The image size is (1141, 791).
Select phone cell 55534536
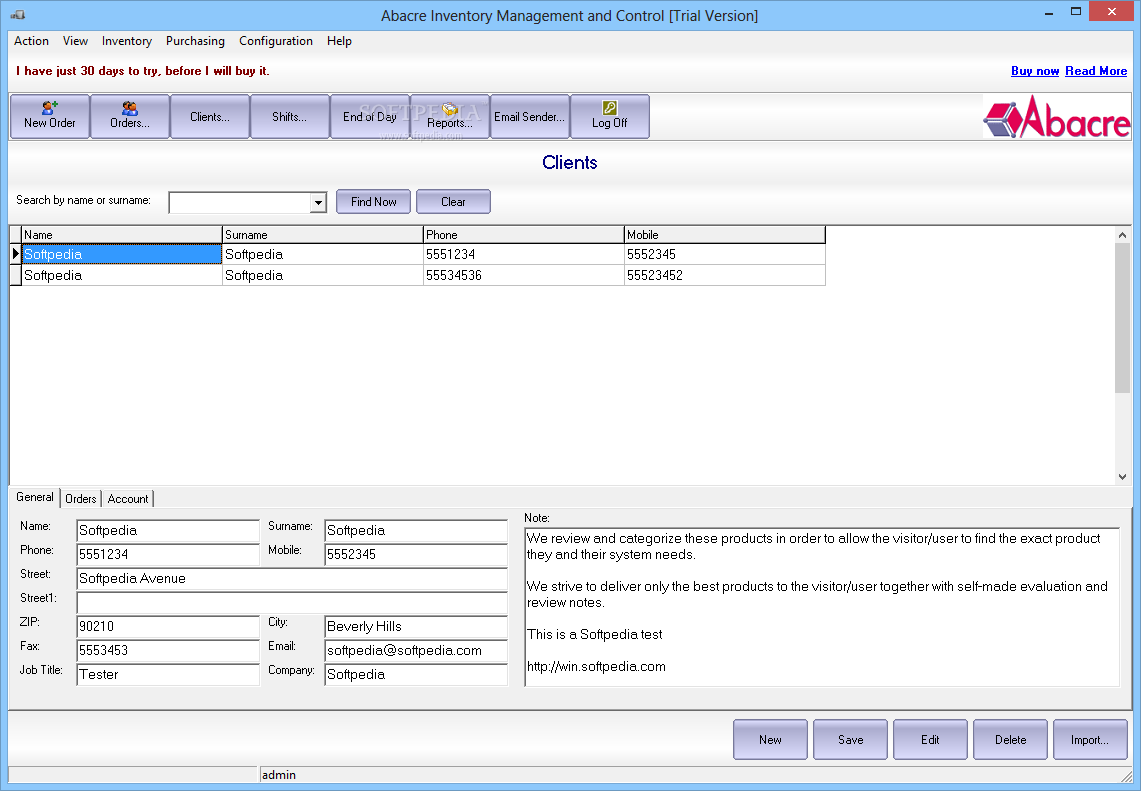[x=523, y=275]
